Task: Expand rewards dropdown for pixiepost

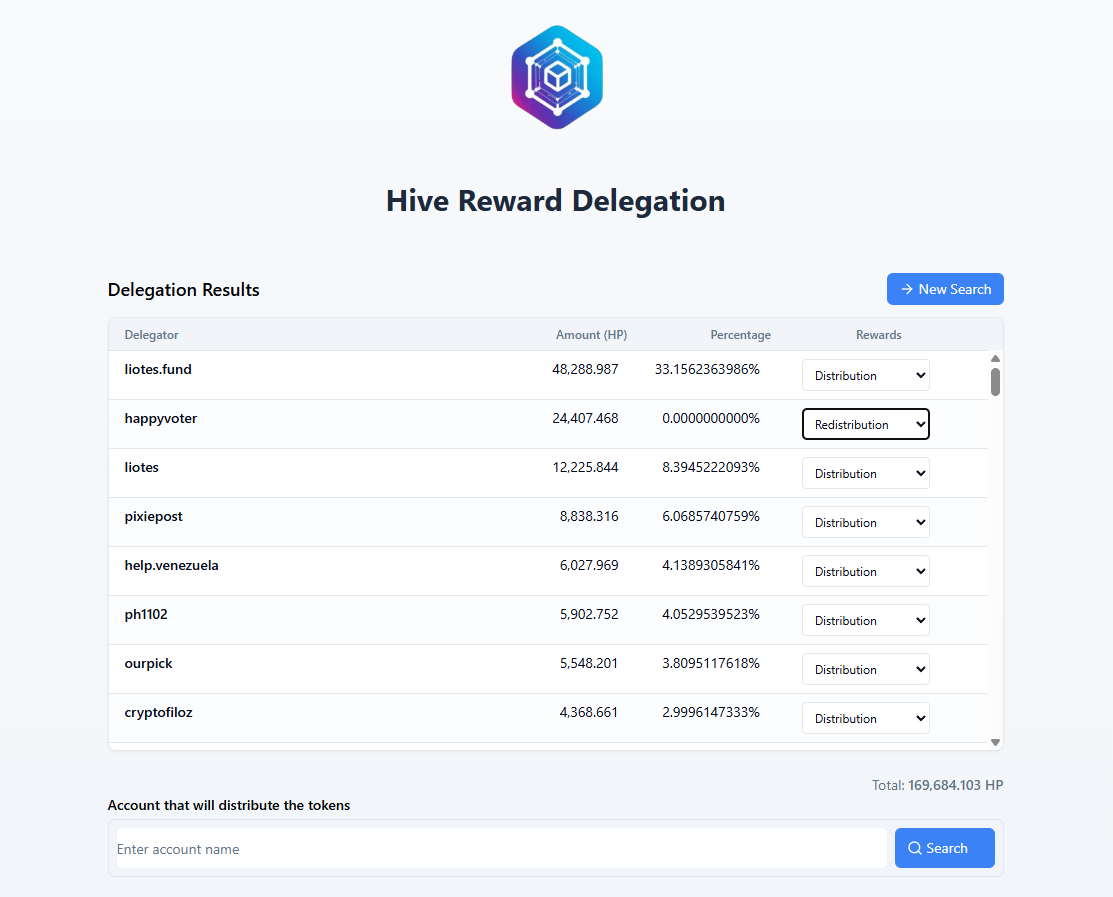Action: point(865,523)
